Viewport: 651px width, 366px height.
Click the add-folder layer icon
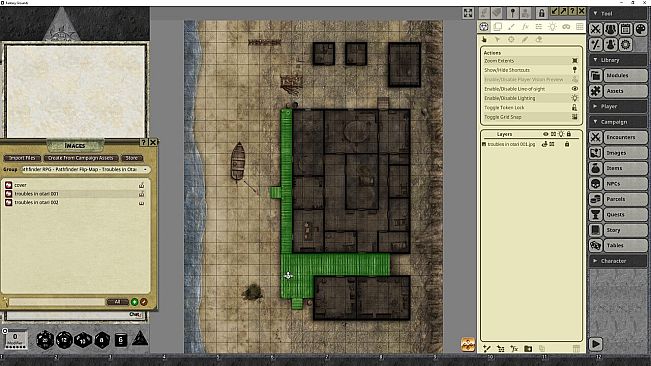click(528, 349)
